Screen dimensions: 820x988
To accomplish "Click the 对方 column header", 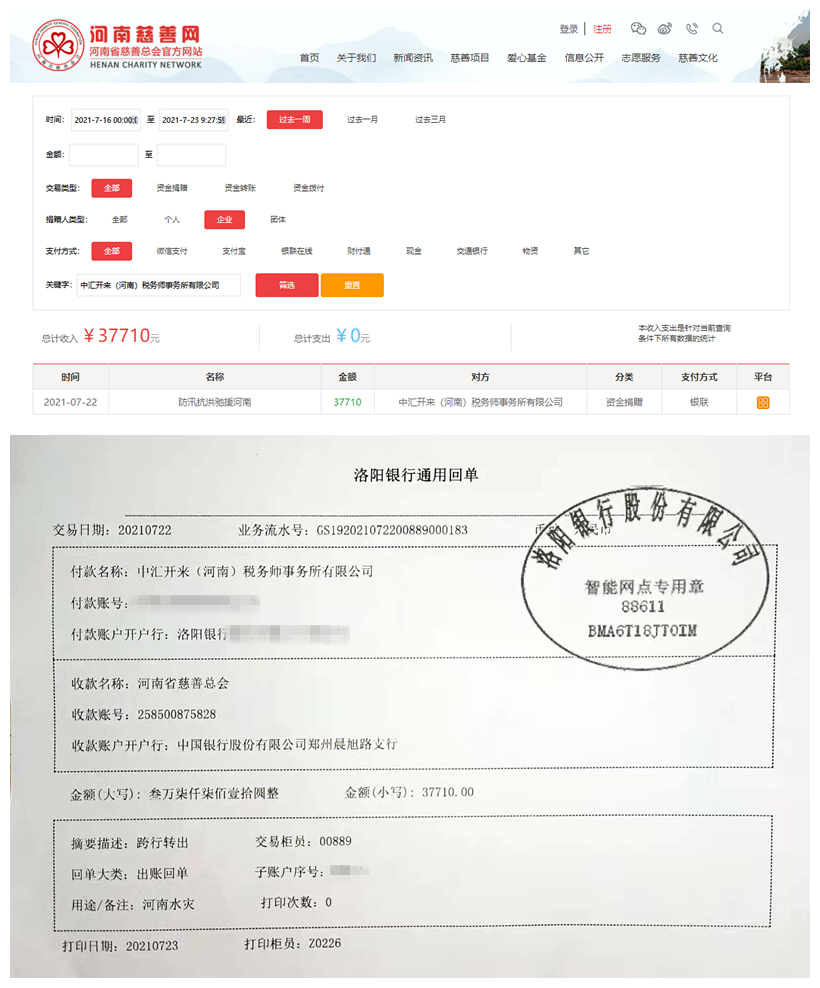I will point(480,377).
